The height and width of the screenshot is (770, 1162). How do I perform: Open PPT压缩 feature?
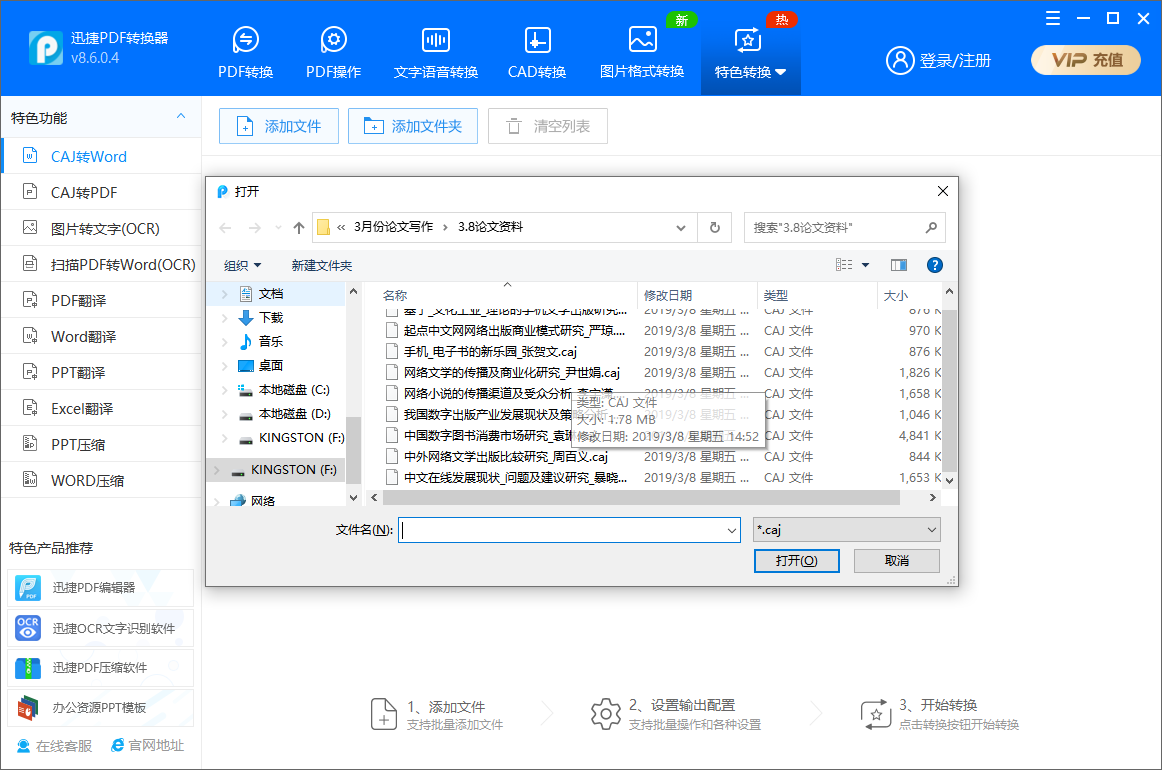[102, 444]
